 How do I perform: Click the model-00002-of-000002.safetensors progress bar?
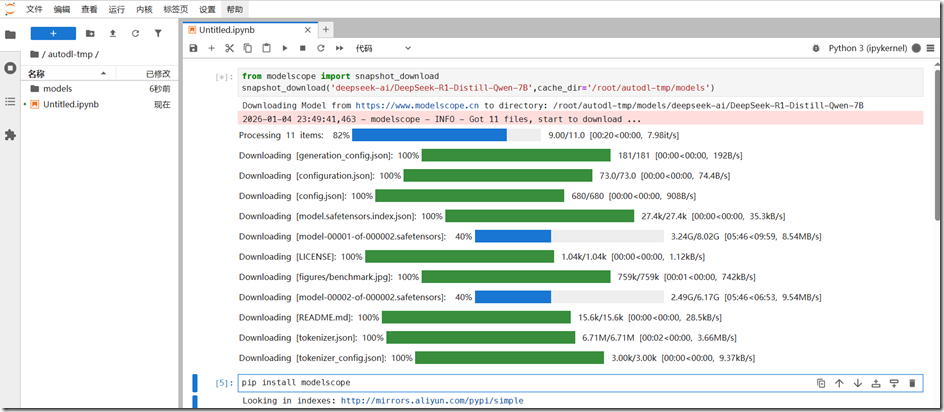[569, 297]
